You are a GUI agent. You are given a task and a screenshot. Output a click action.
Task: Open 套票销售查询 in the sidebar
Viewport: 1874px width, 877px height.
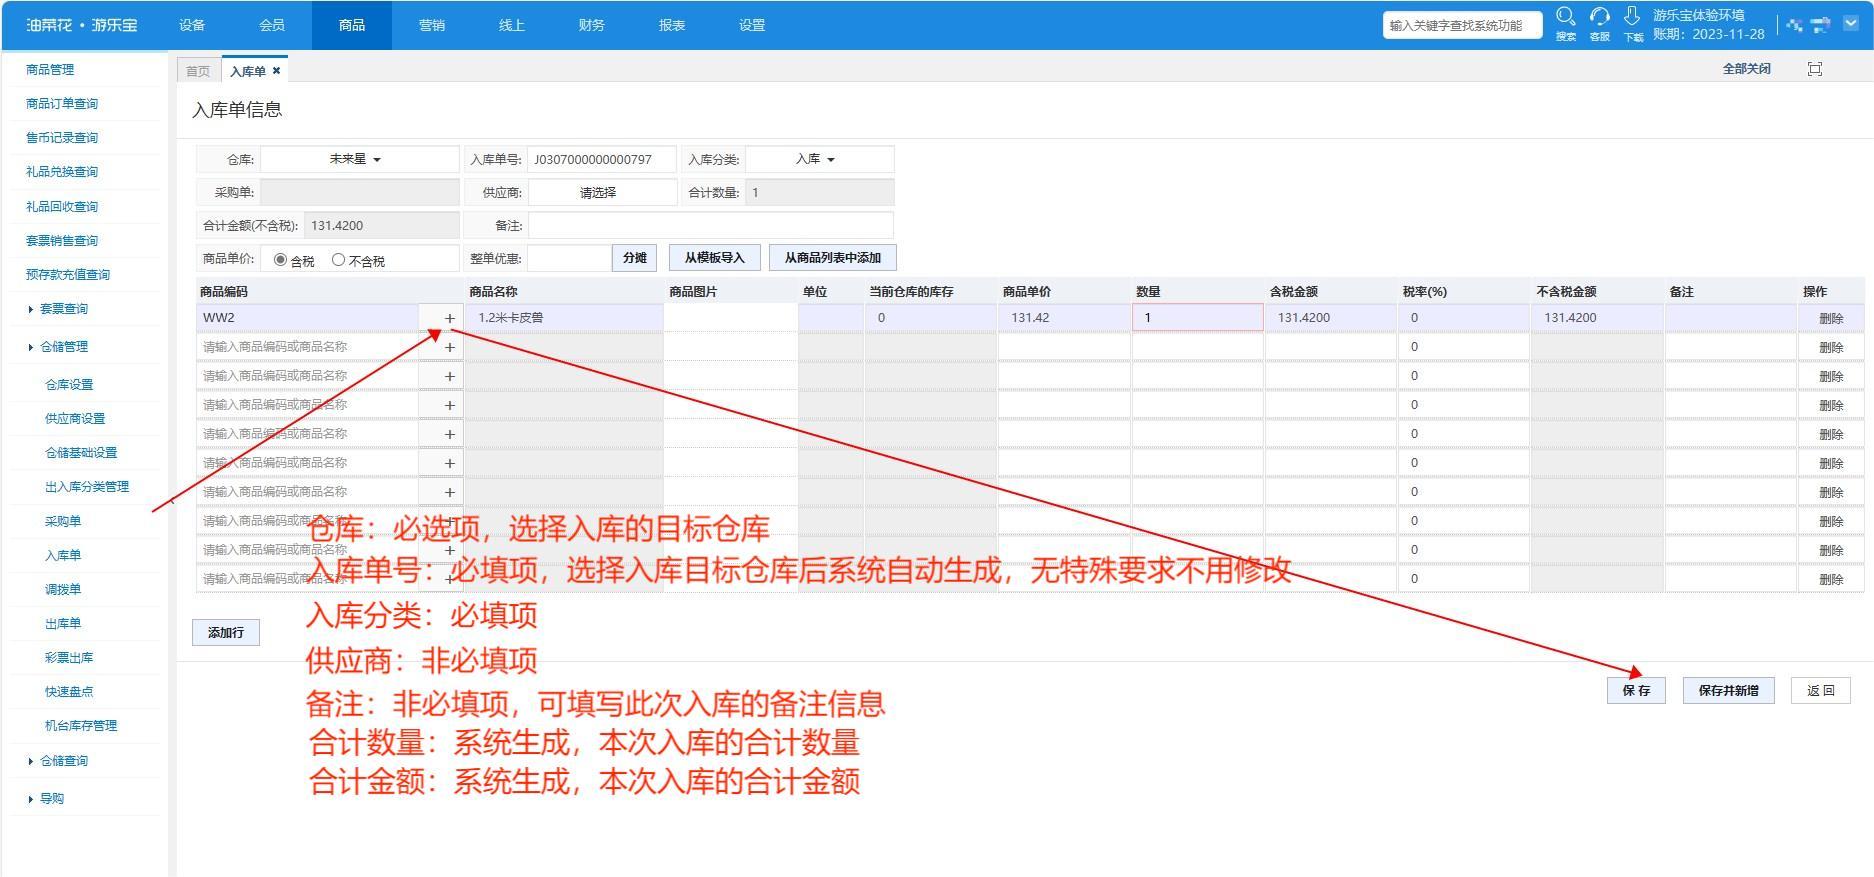click(62, 241)
